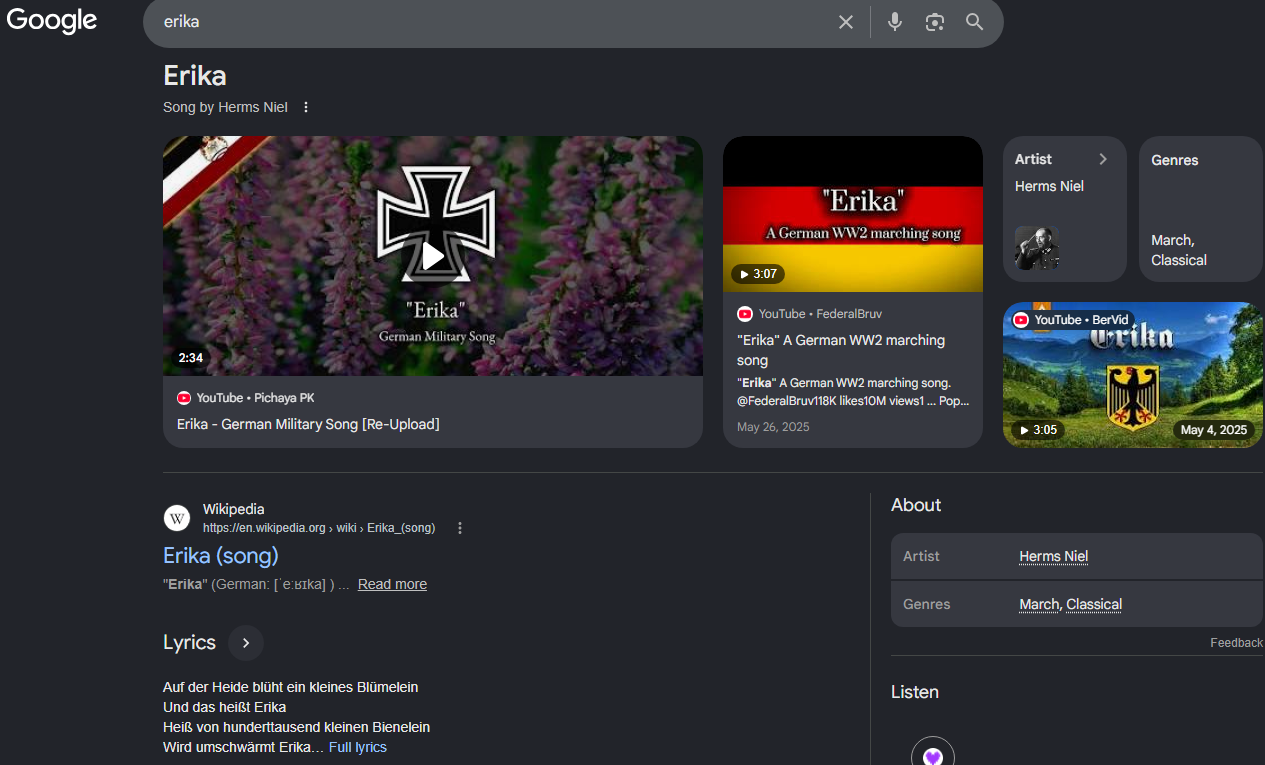Click the Read more link
The width and height of the screenshot is (1265, 765).
point(392,584)
